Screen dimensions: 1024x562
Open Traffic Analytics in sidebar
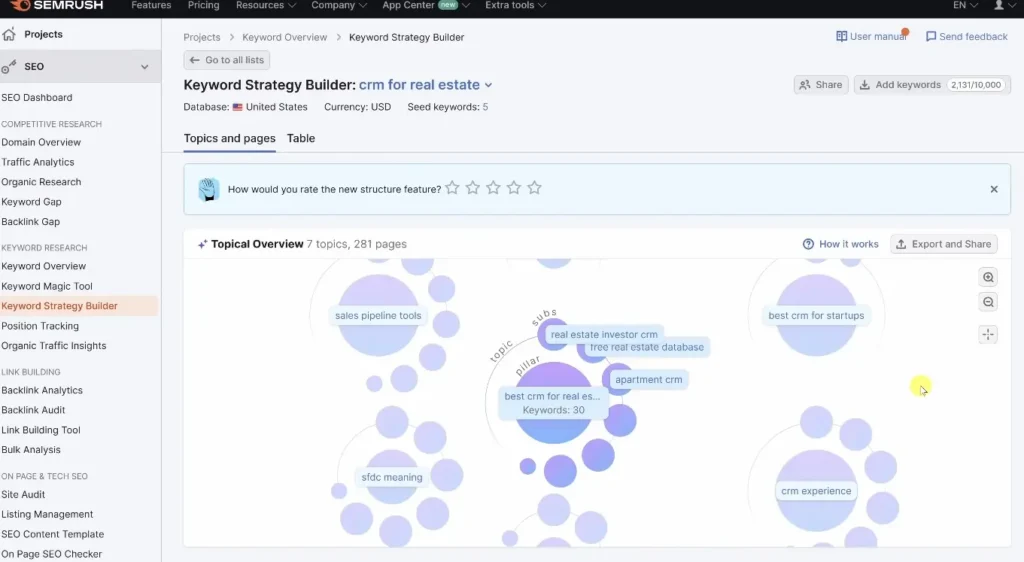tap(38, 162)
